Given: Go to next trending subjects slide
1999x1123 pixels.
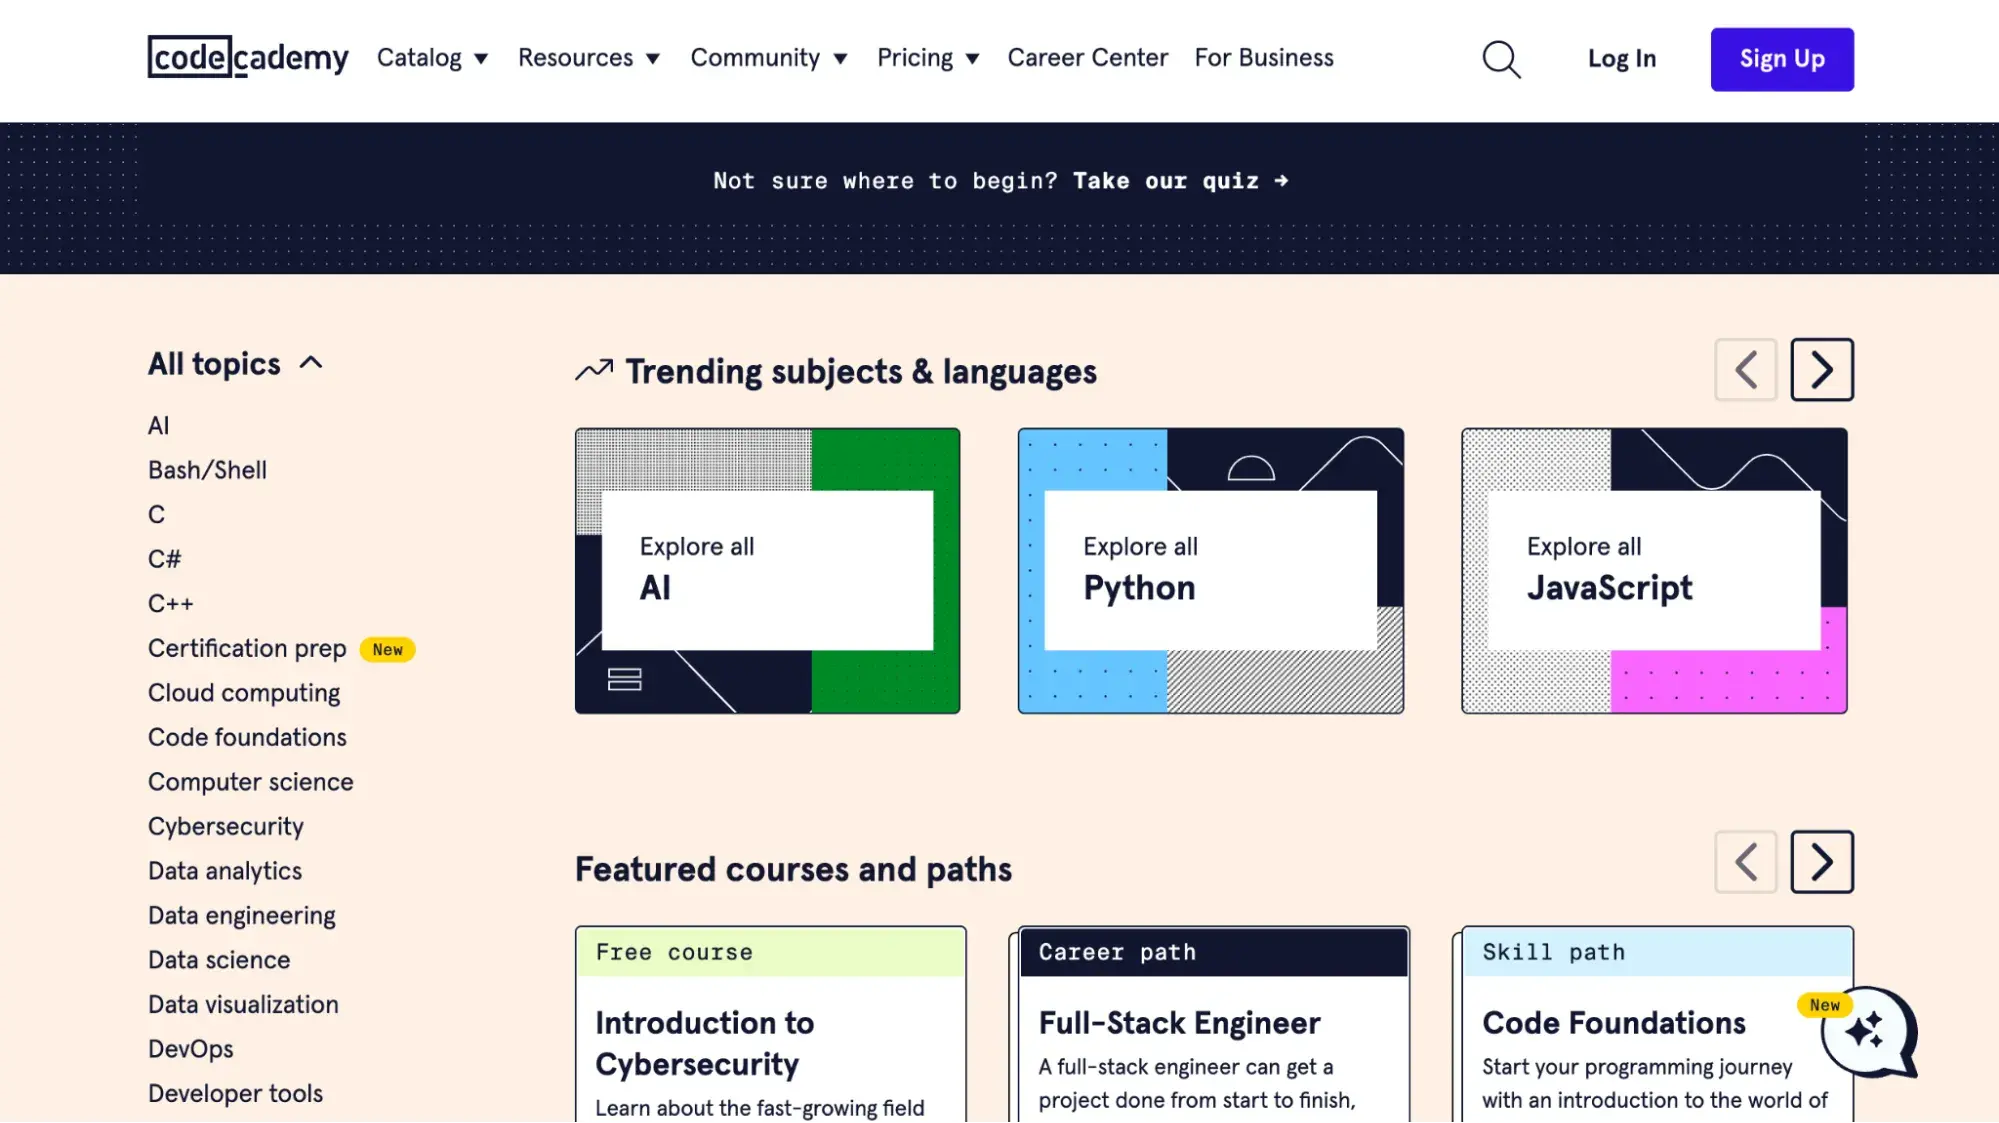Looking at the screenshot, I should click(x=1821, y=370).
